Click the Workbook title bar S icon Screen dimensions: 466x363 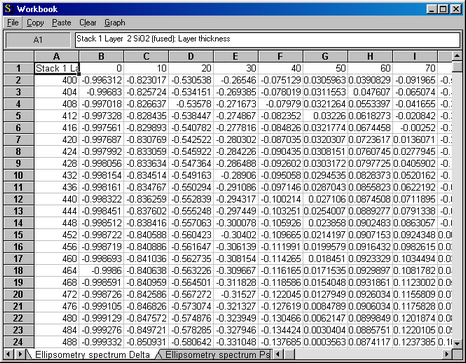pyautogui.click(x=8, y=9)
